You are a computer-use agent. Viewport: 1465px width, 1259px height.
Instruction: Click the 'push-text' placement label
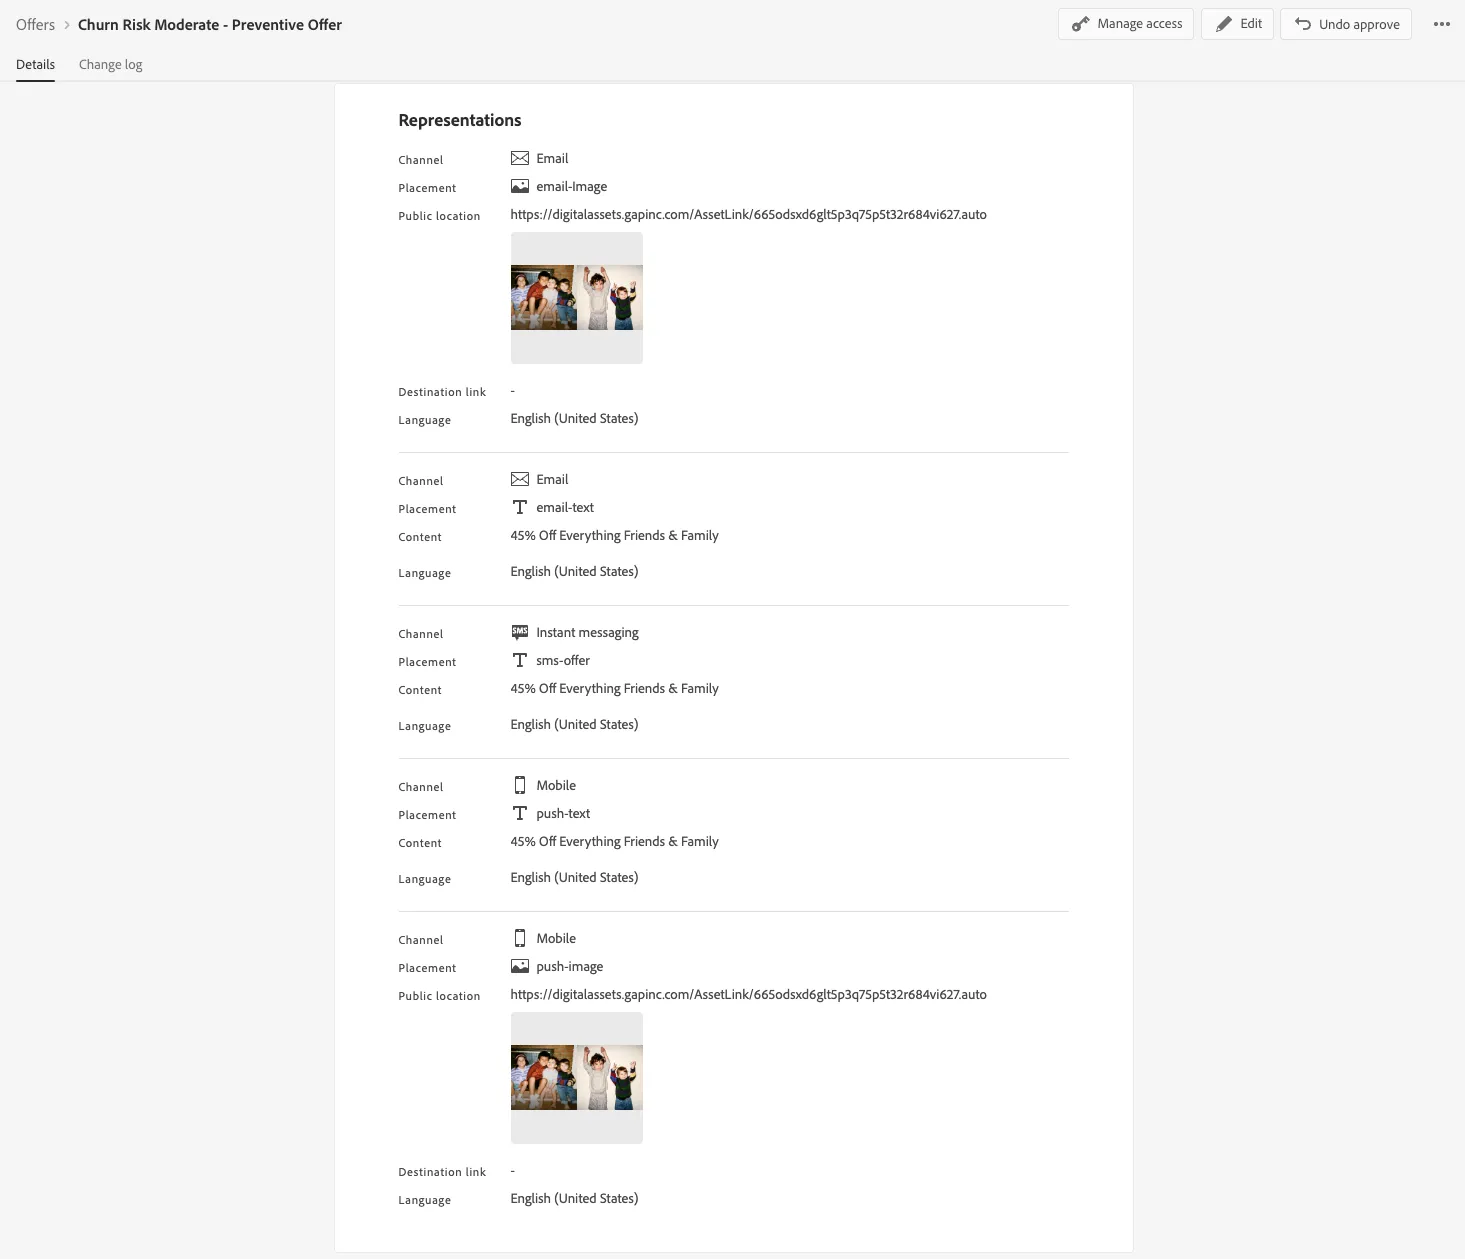(x=563, y=814)
